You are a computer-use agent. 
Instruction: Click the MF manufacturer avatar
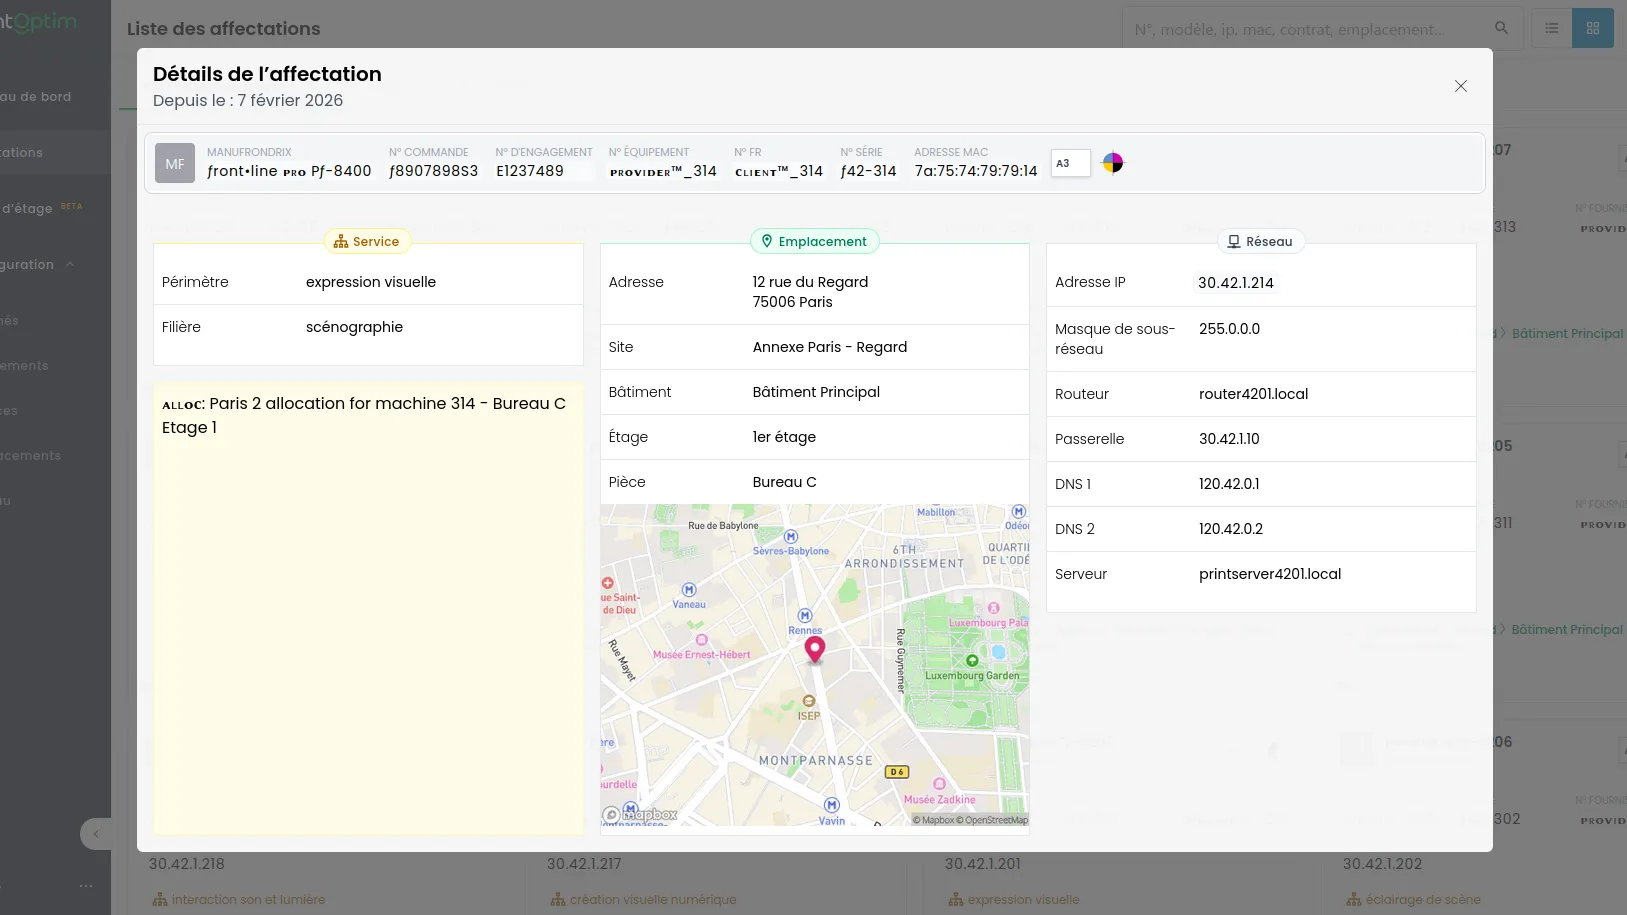(x=175, y=164)
